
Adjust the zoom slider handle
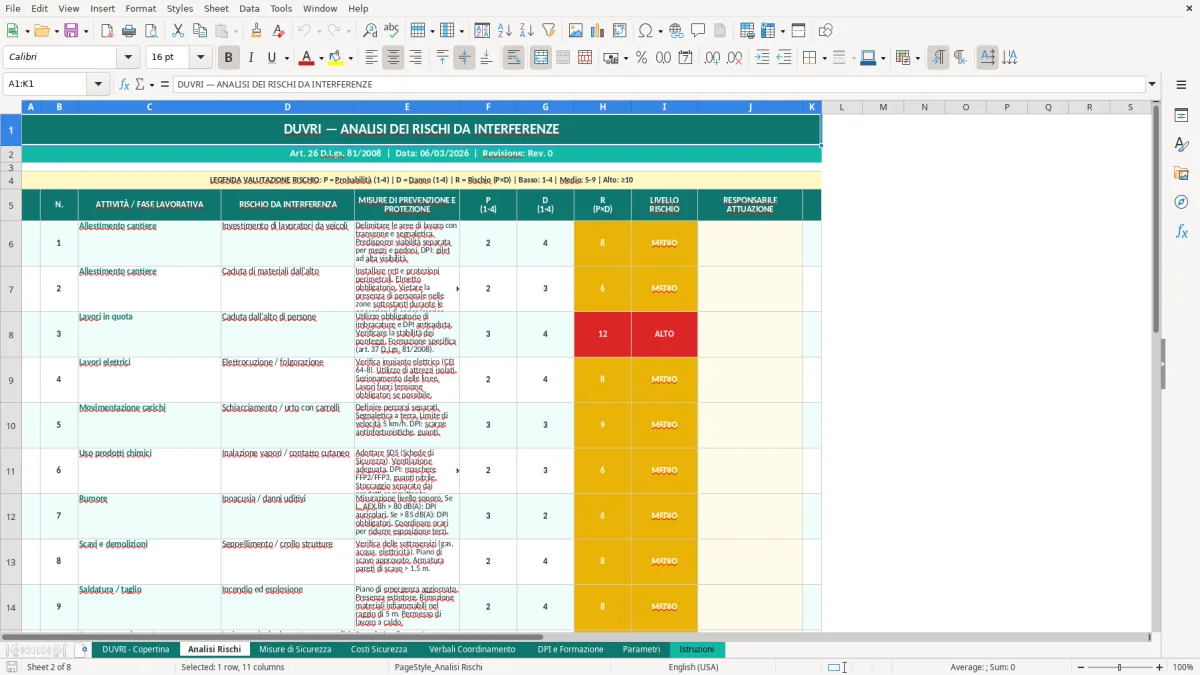pos(1119,667)
